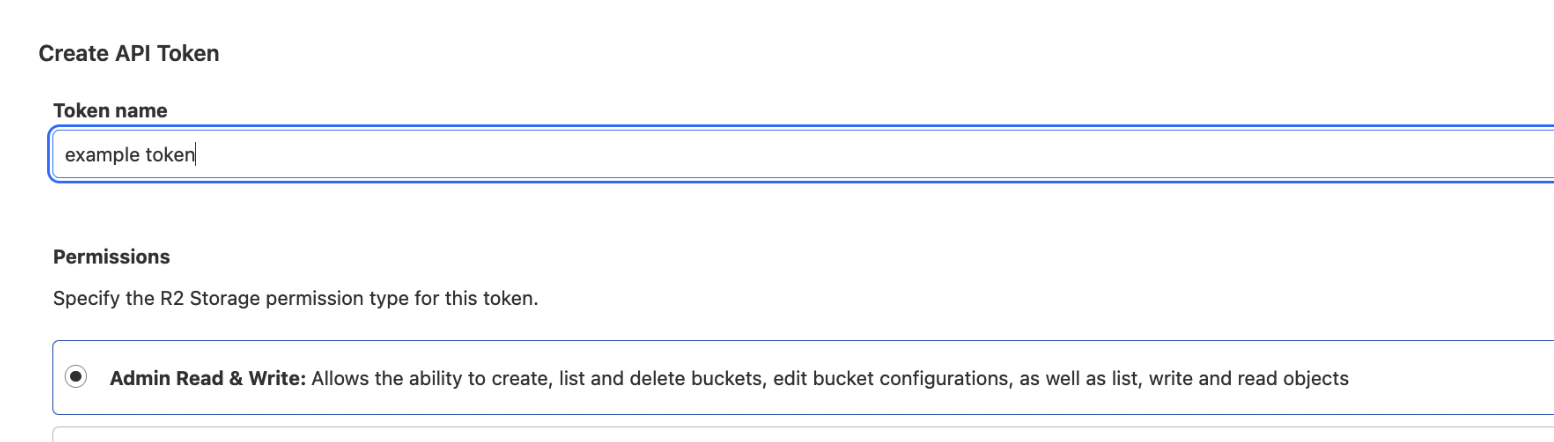Click into the Token name input field
This screenshot has width=1554, height=442.
coord(800,154)
